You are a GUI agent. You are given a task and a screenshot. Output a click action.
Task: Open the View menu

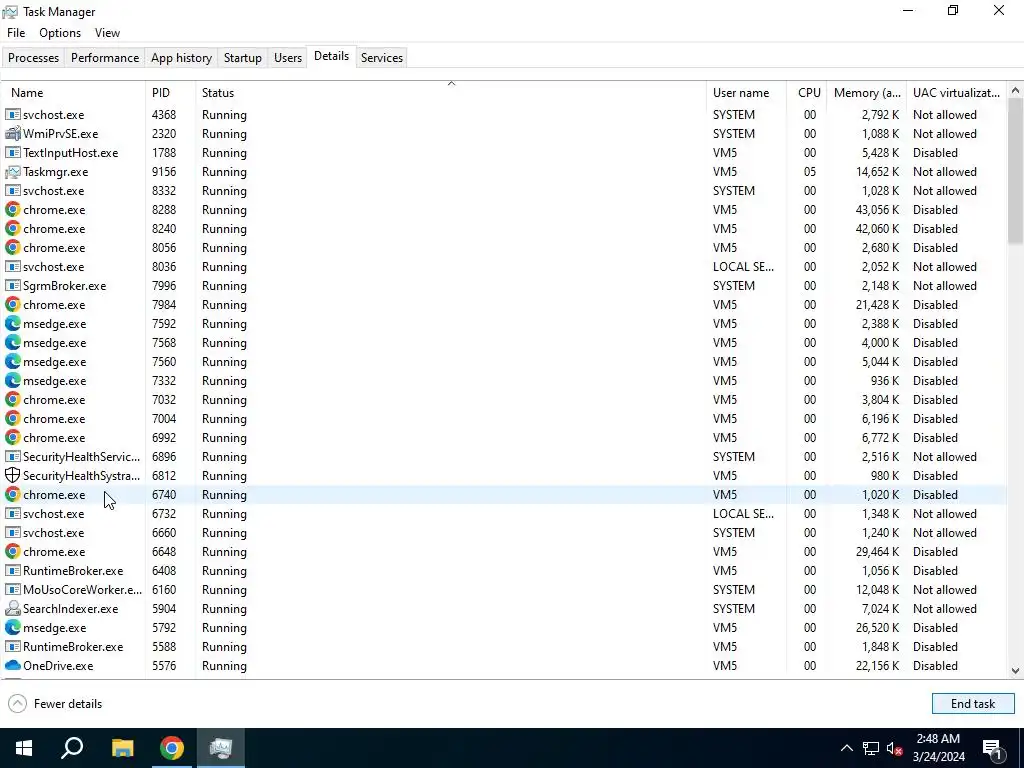107,33
